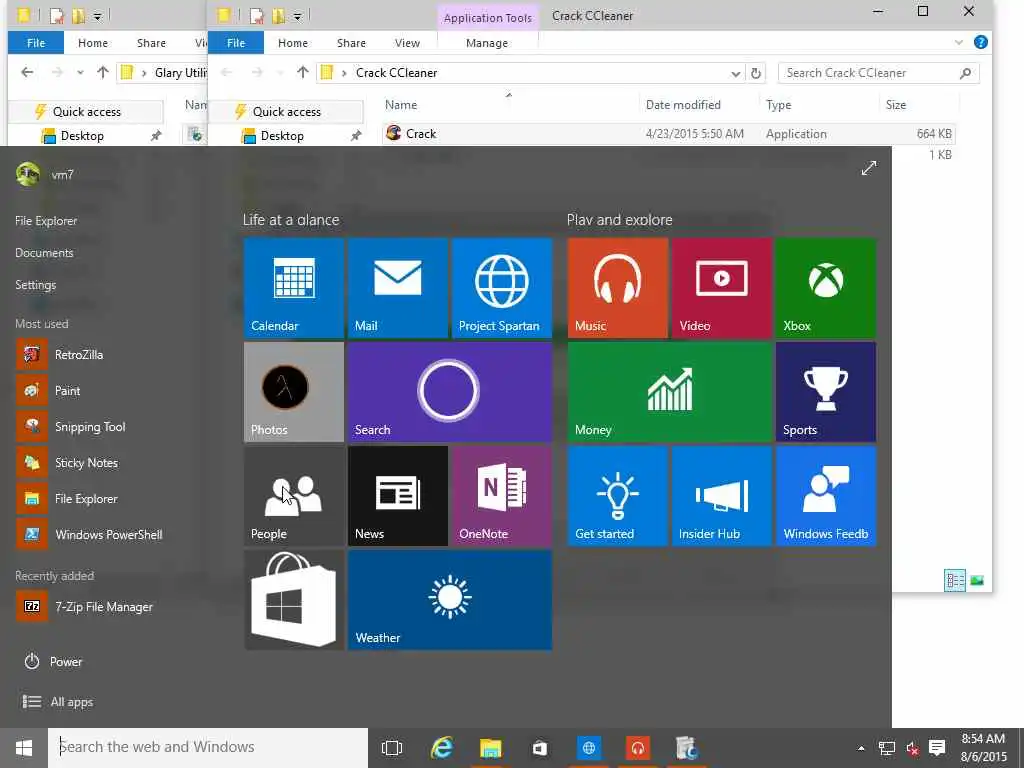Open the Windows Feedback tile
This screenshot has width=1024, height=768.
click(826, 496)
